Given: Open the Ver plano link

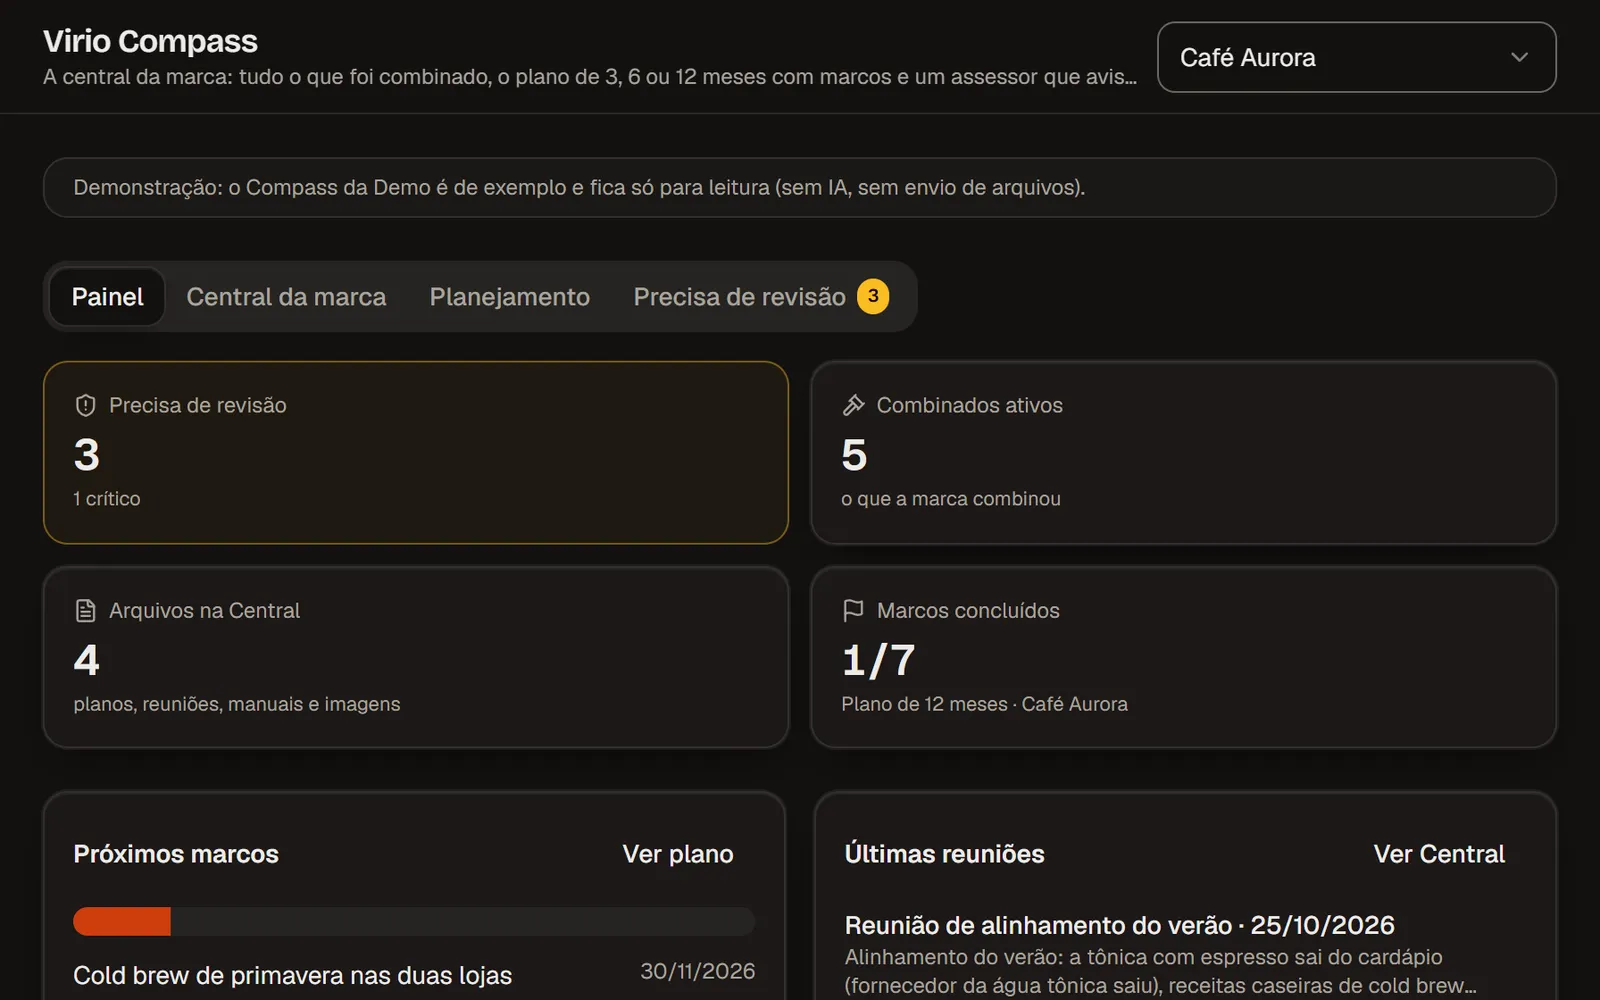Looking at the screenshot, I should point(678,854).
